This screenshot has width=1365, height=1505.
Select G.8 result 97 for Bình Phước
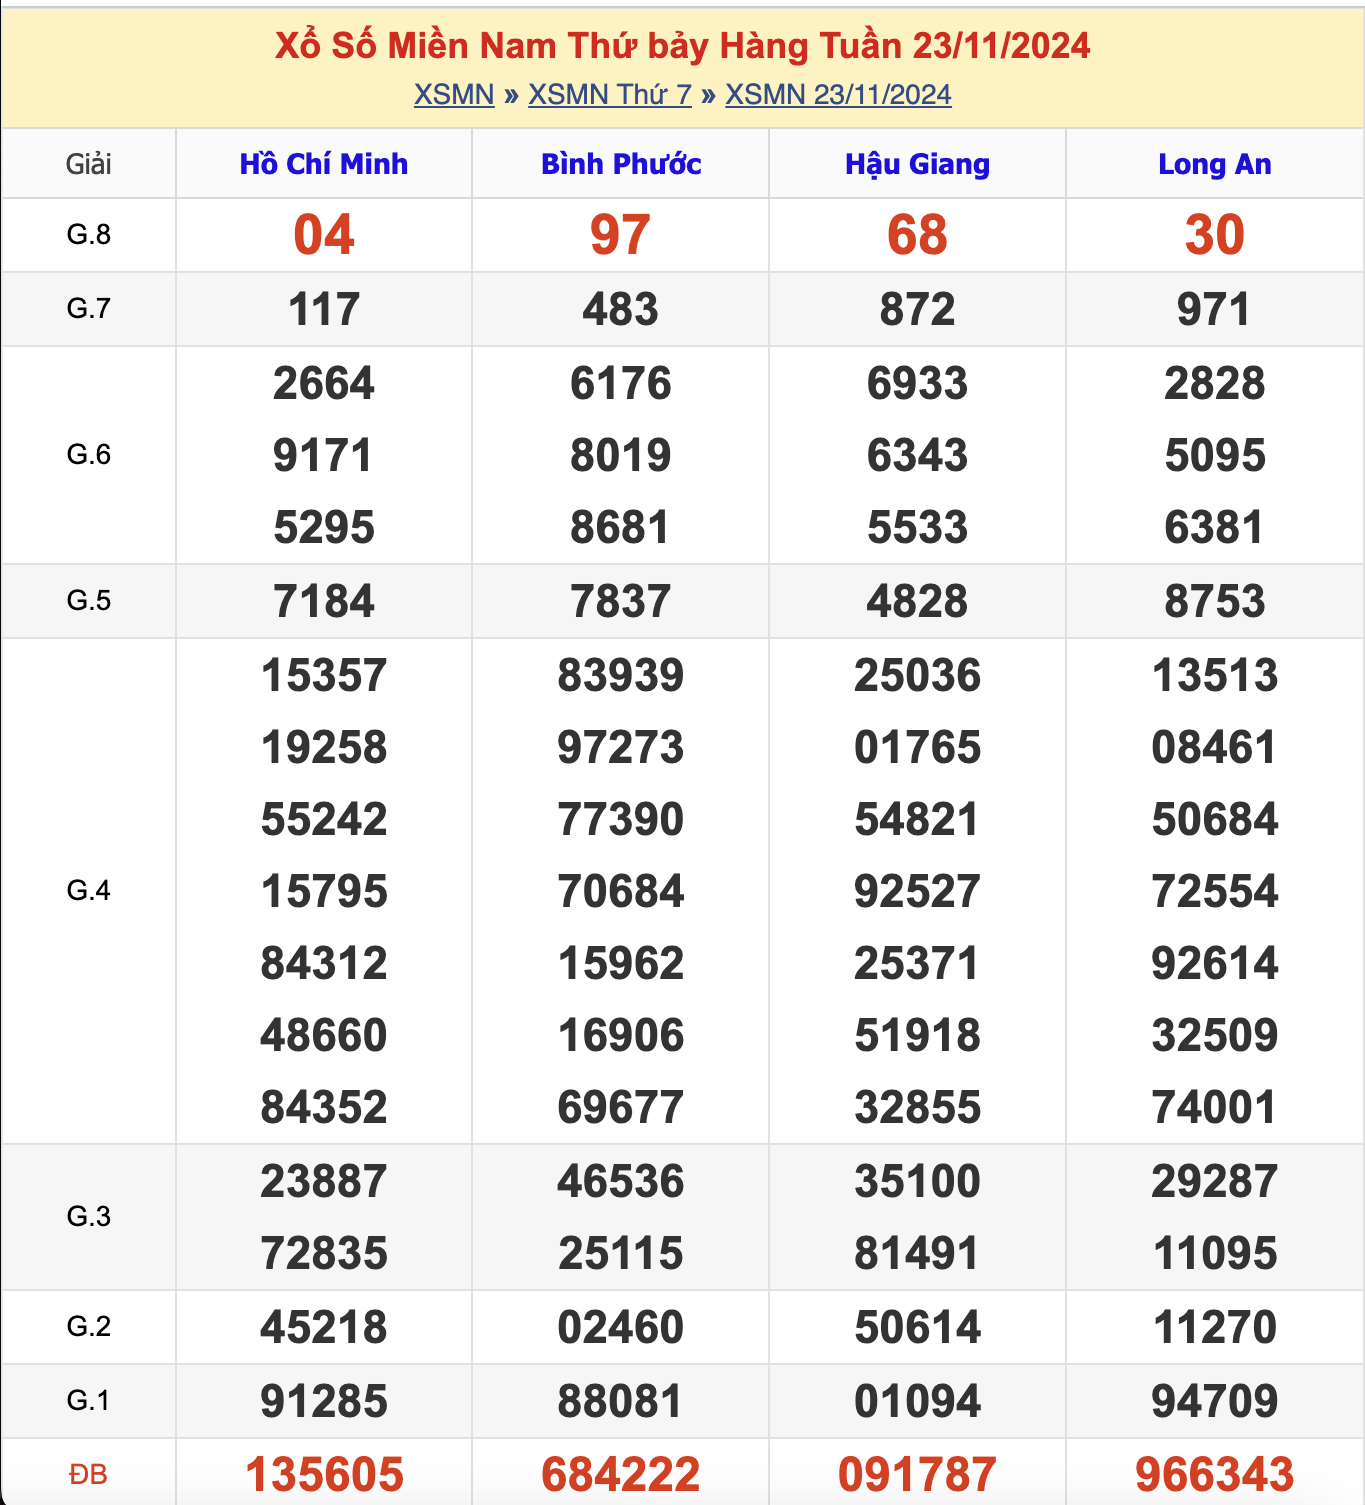click(x=621, y=235)
